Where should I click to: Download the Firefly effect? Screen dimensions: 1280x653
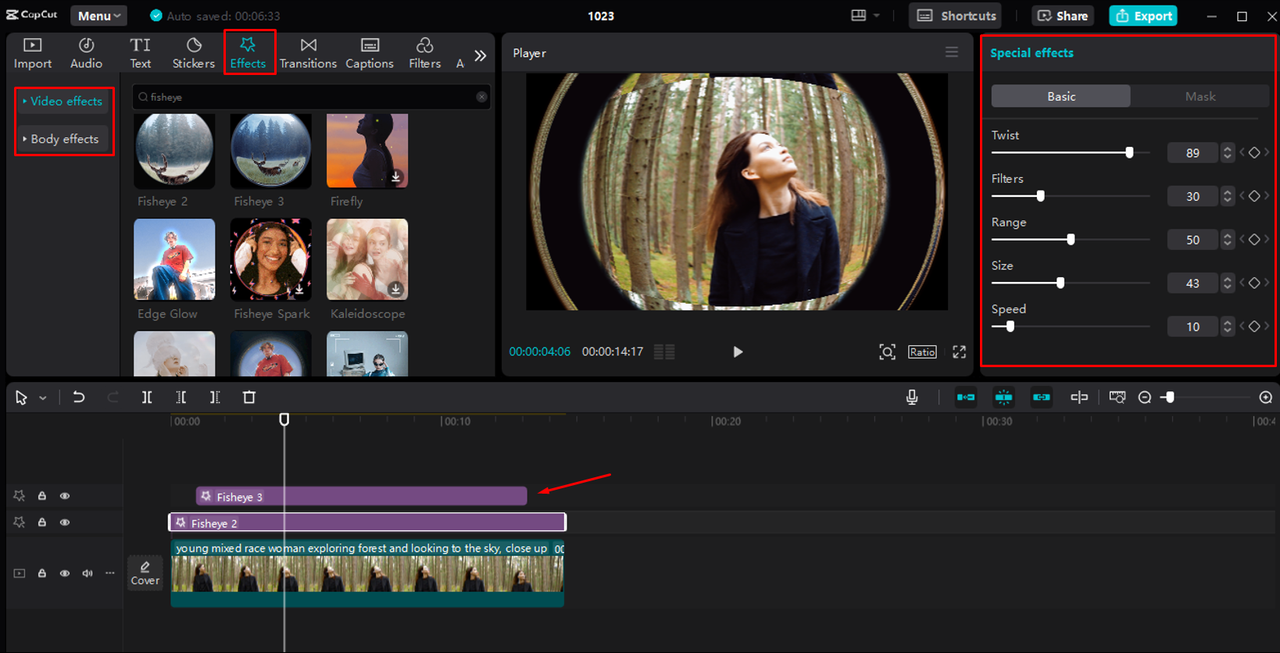pyautogui.click(x=396, y=177)
